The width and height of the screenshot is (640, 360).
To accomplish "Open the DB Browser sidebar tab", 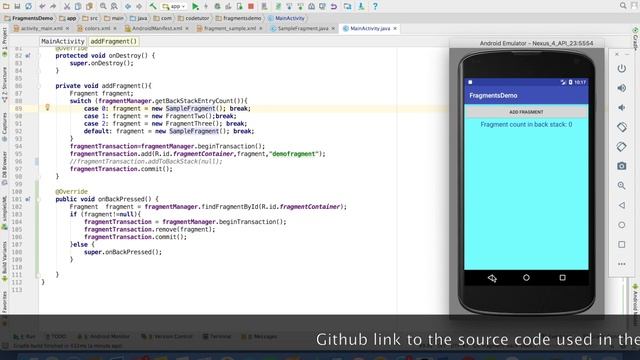I will 4,168.
